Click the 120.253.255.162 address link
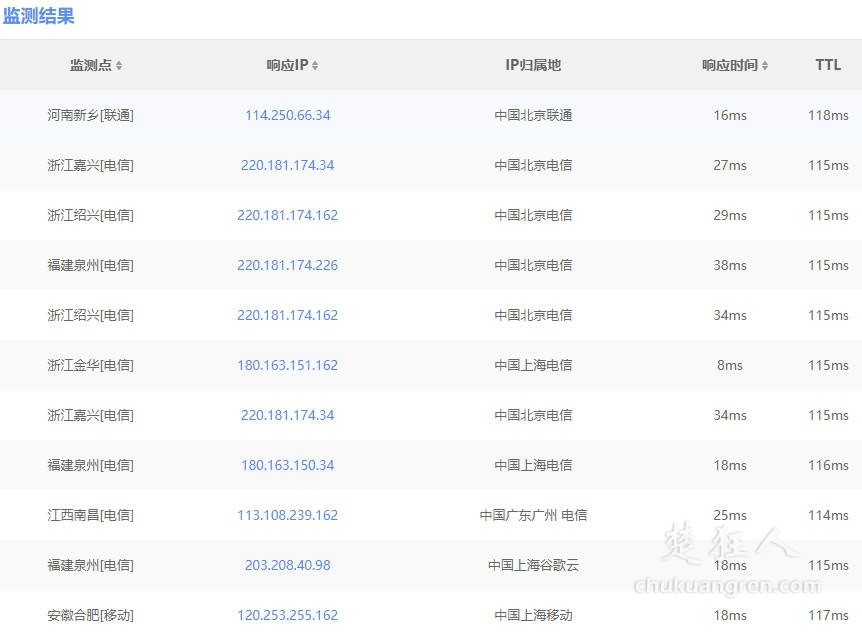862x640 pixels. 287,615
